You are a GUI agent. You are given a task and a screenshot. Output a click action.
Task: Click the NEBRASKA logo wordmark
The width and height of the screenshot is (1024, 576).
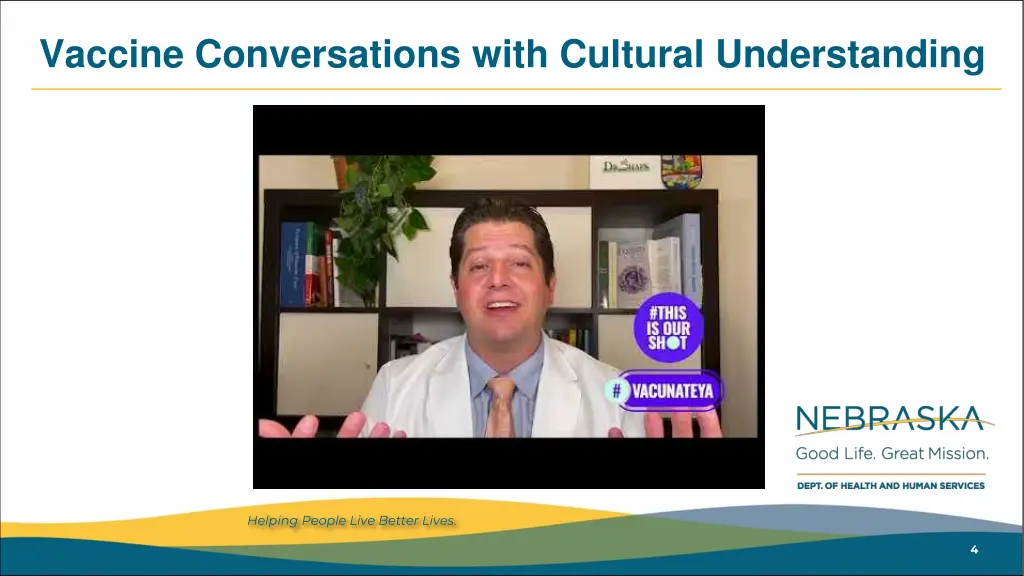(891, 419)
